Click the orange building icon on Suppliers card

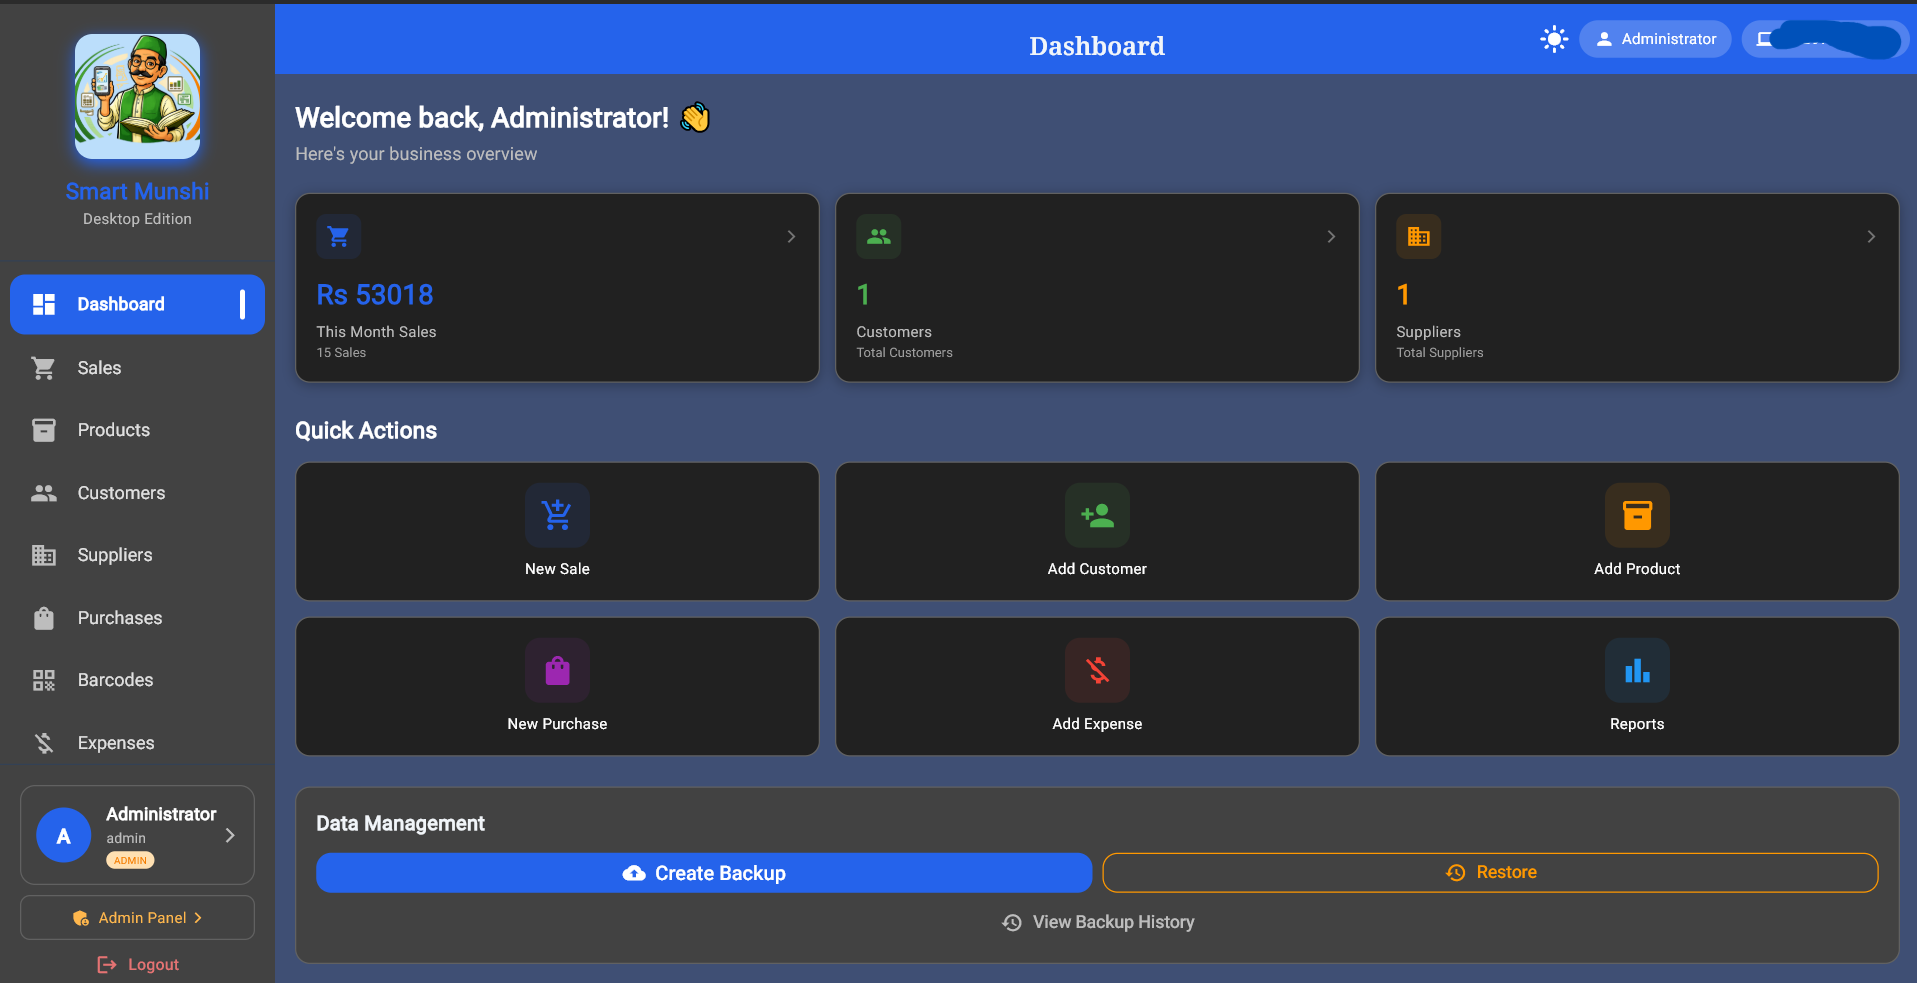(x=1419, y=237)
